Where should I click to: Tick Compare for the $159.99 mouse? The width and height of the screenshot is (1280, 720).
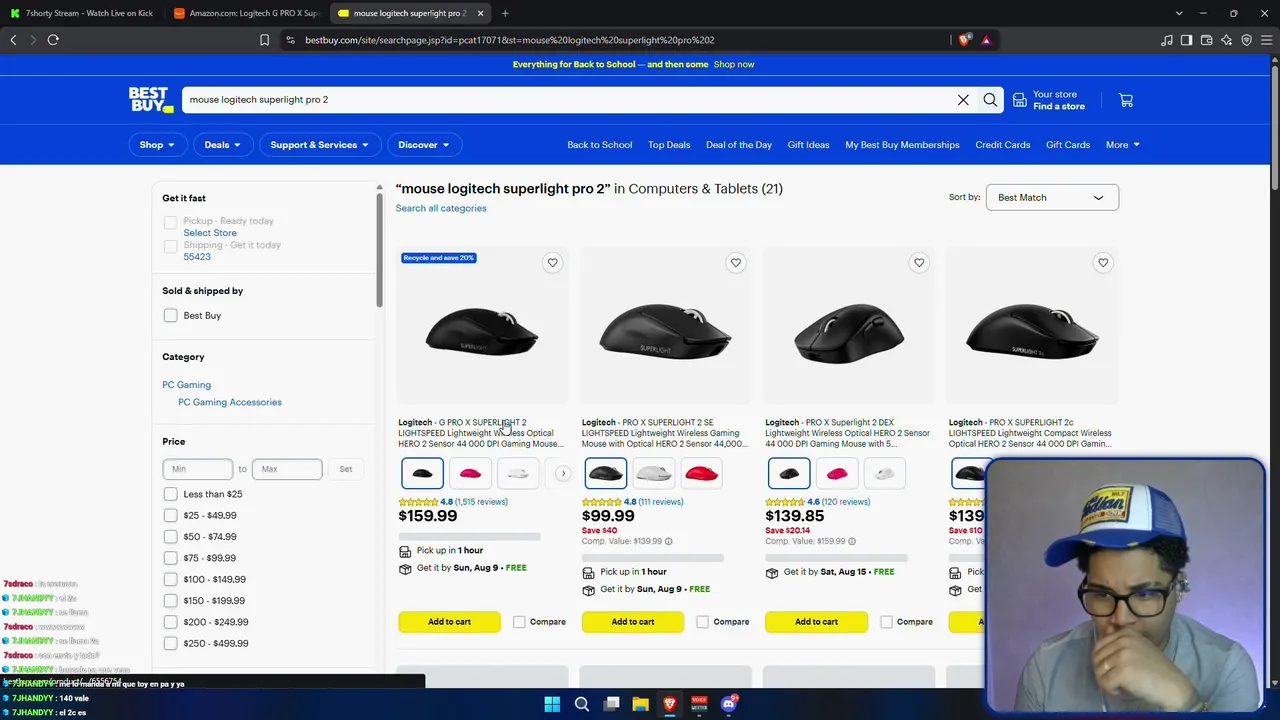pos(519,622)
